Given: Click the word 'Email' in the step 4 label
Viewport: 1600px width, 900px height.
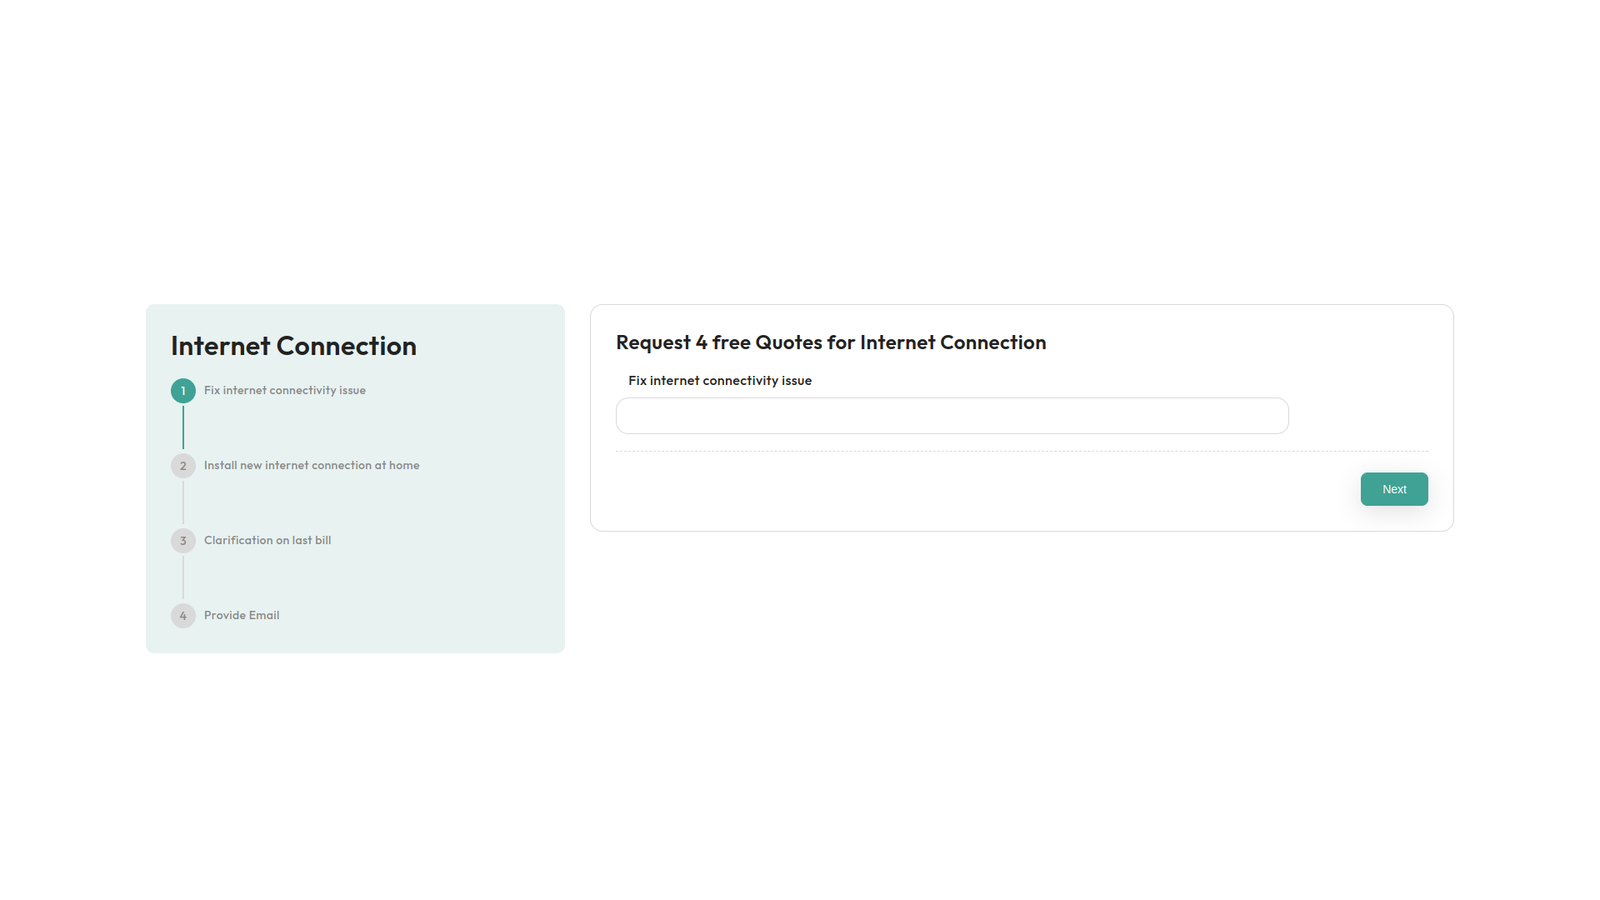Looking at the screenshot, I should tap(264, 616).
